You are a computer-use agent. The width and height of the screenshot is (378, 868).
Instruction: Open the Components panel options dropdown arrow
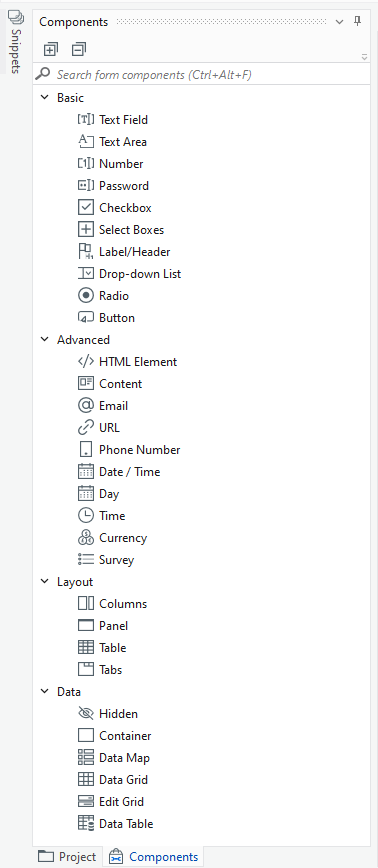pos(340,22)
